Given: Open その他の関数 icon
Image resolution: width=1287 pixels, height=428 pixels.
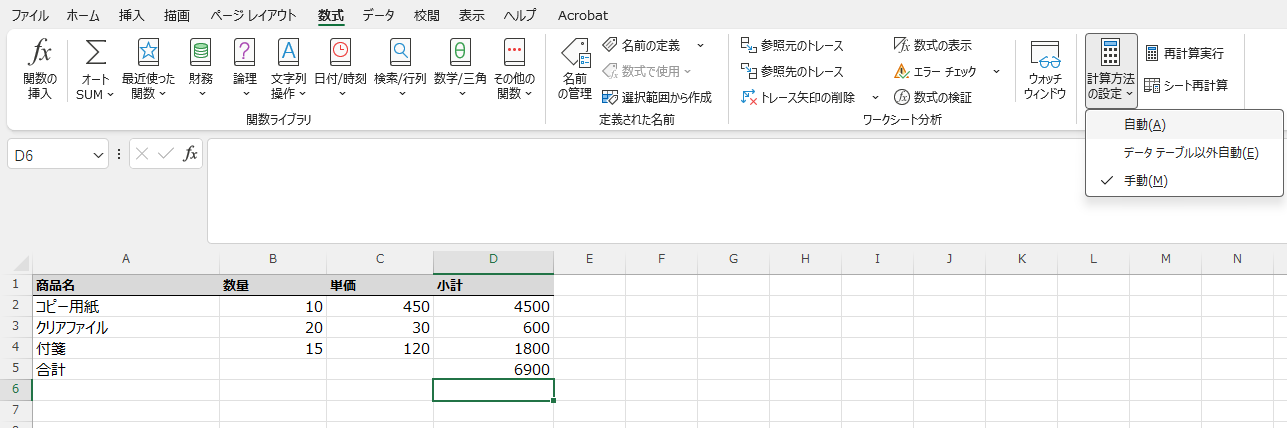Looking at the screenshot, I should coord(515,52).
